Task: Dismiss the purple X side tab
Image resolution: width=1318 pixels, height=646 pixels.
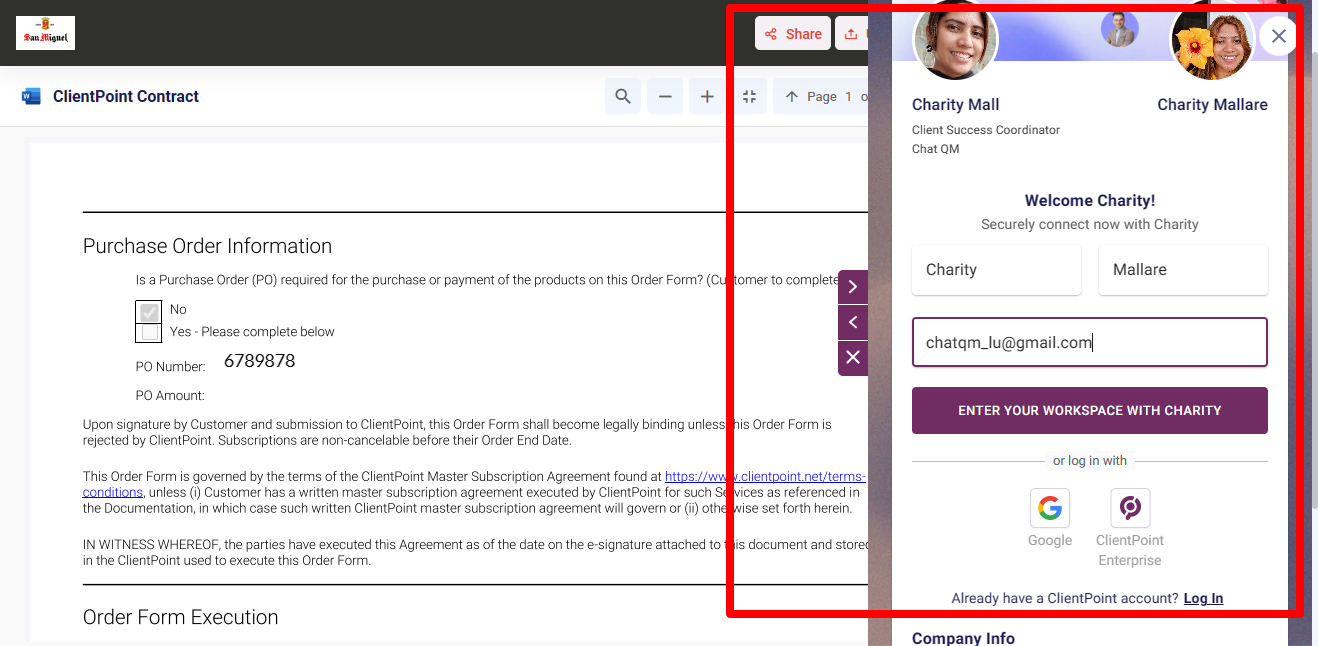Action: click(x=853, y=357)
